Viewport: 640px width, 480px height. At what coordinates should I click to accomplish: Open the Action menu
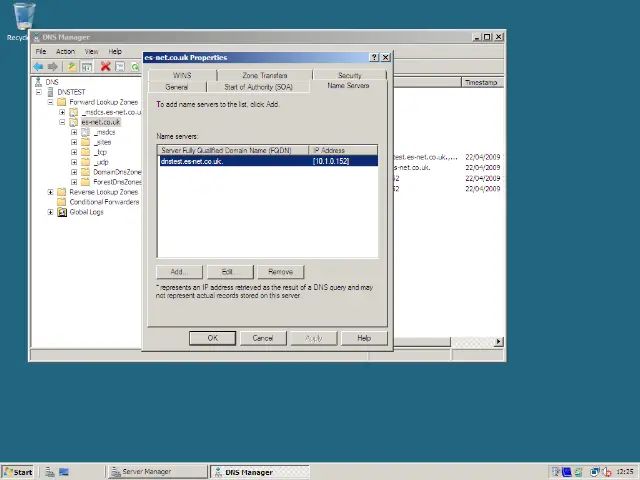tap(65, 51)
